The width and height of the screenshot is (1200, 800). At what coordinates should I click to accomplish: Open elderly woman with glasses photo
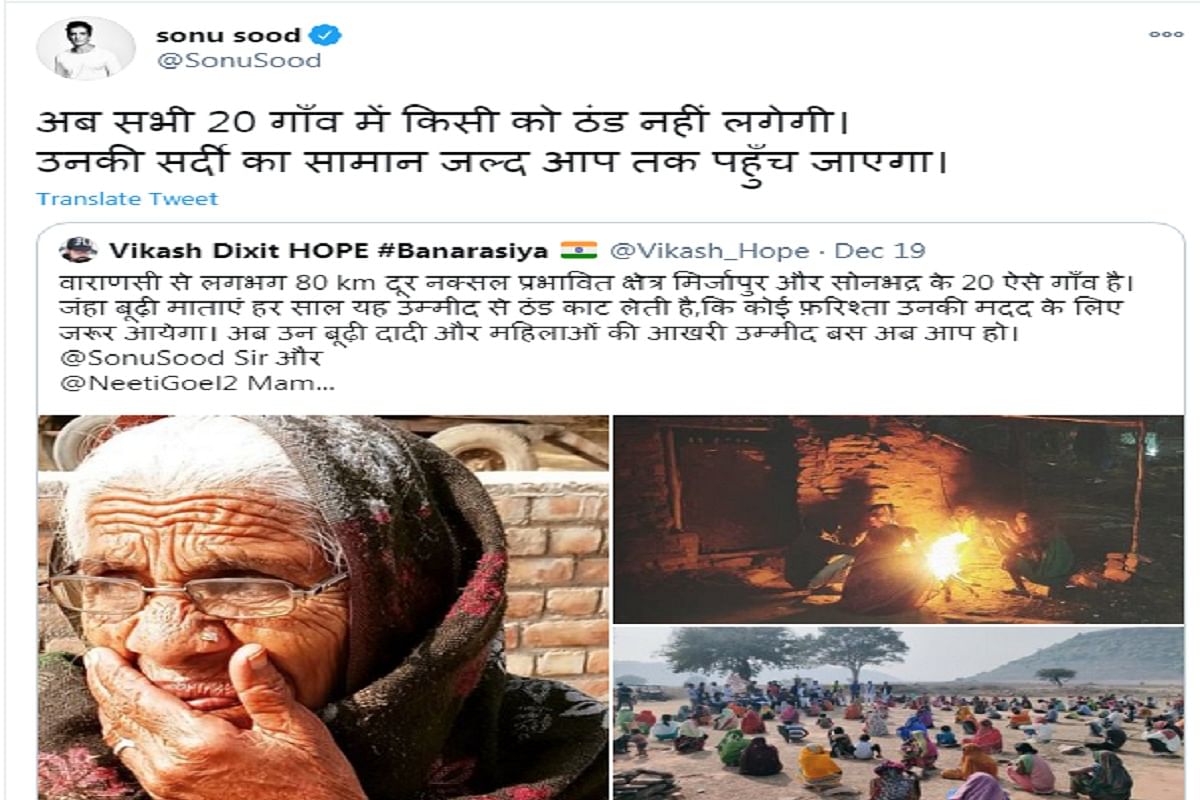323,607
